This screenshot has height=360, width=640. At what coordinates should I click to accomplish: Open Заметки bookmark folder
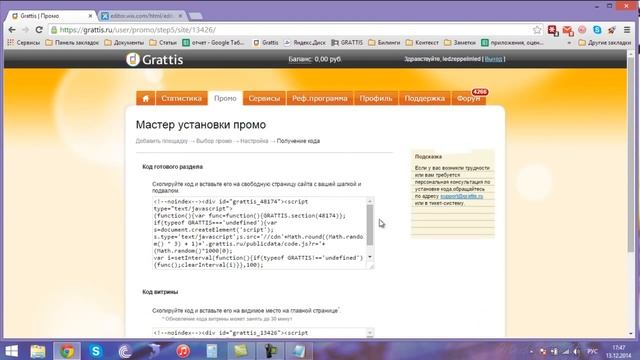pyautogui.click(x=460, y=42)
